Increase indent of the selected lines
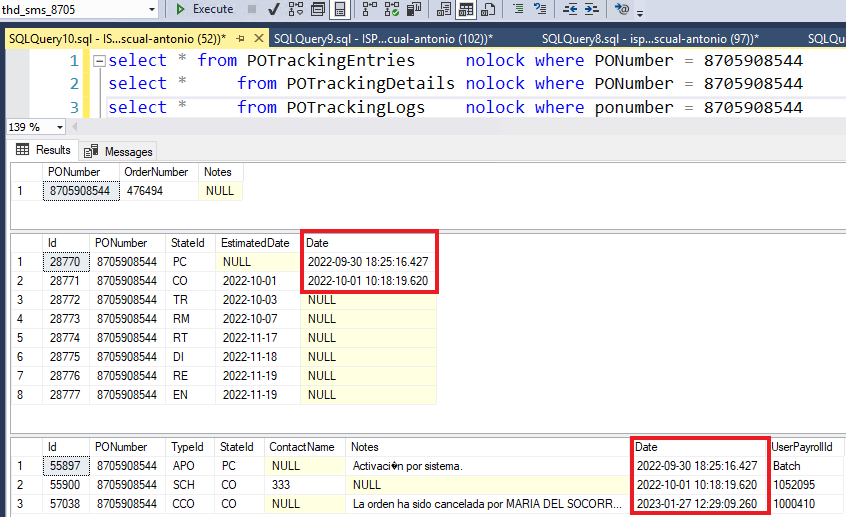The width and height of the screenshot is (846, 517). [591, 9]
